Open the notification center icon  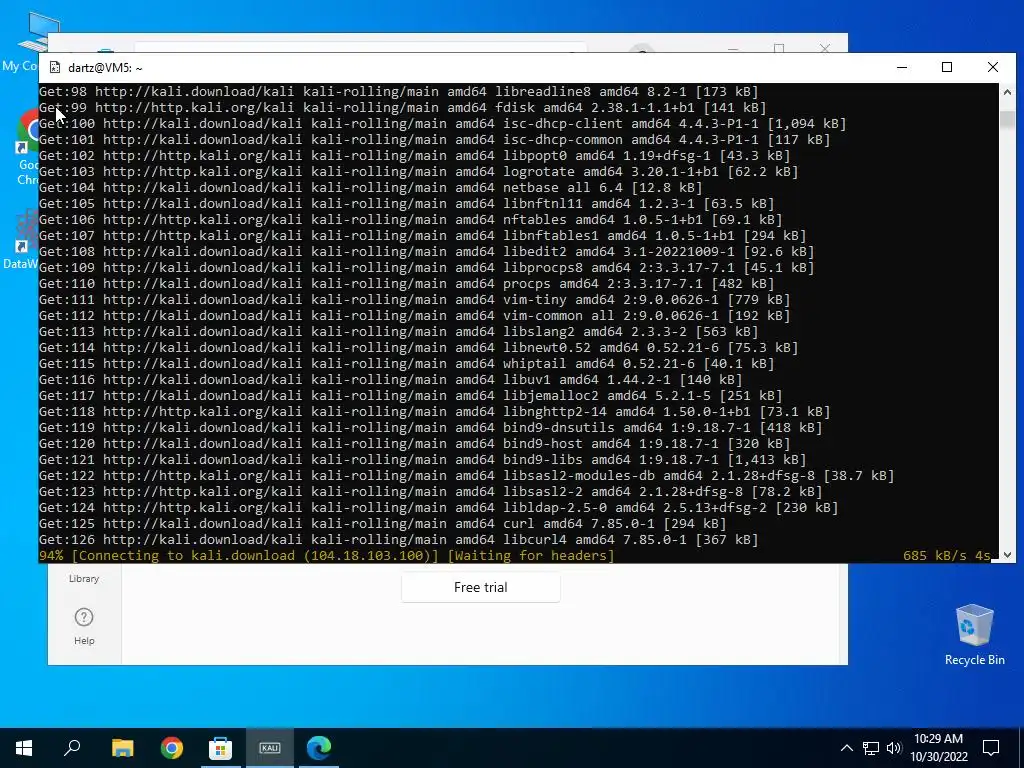click(991, 748)
